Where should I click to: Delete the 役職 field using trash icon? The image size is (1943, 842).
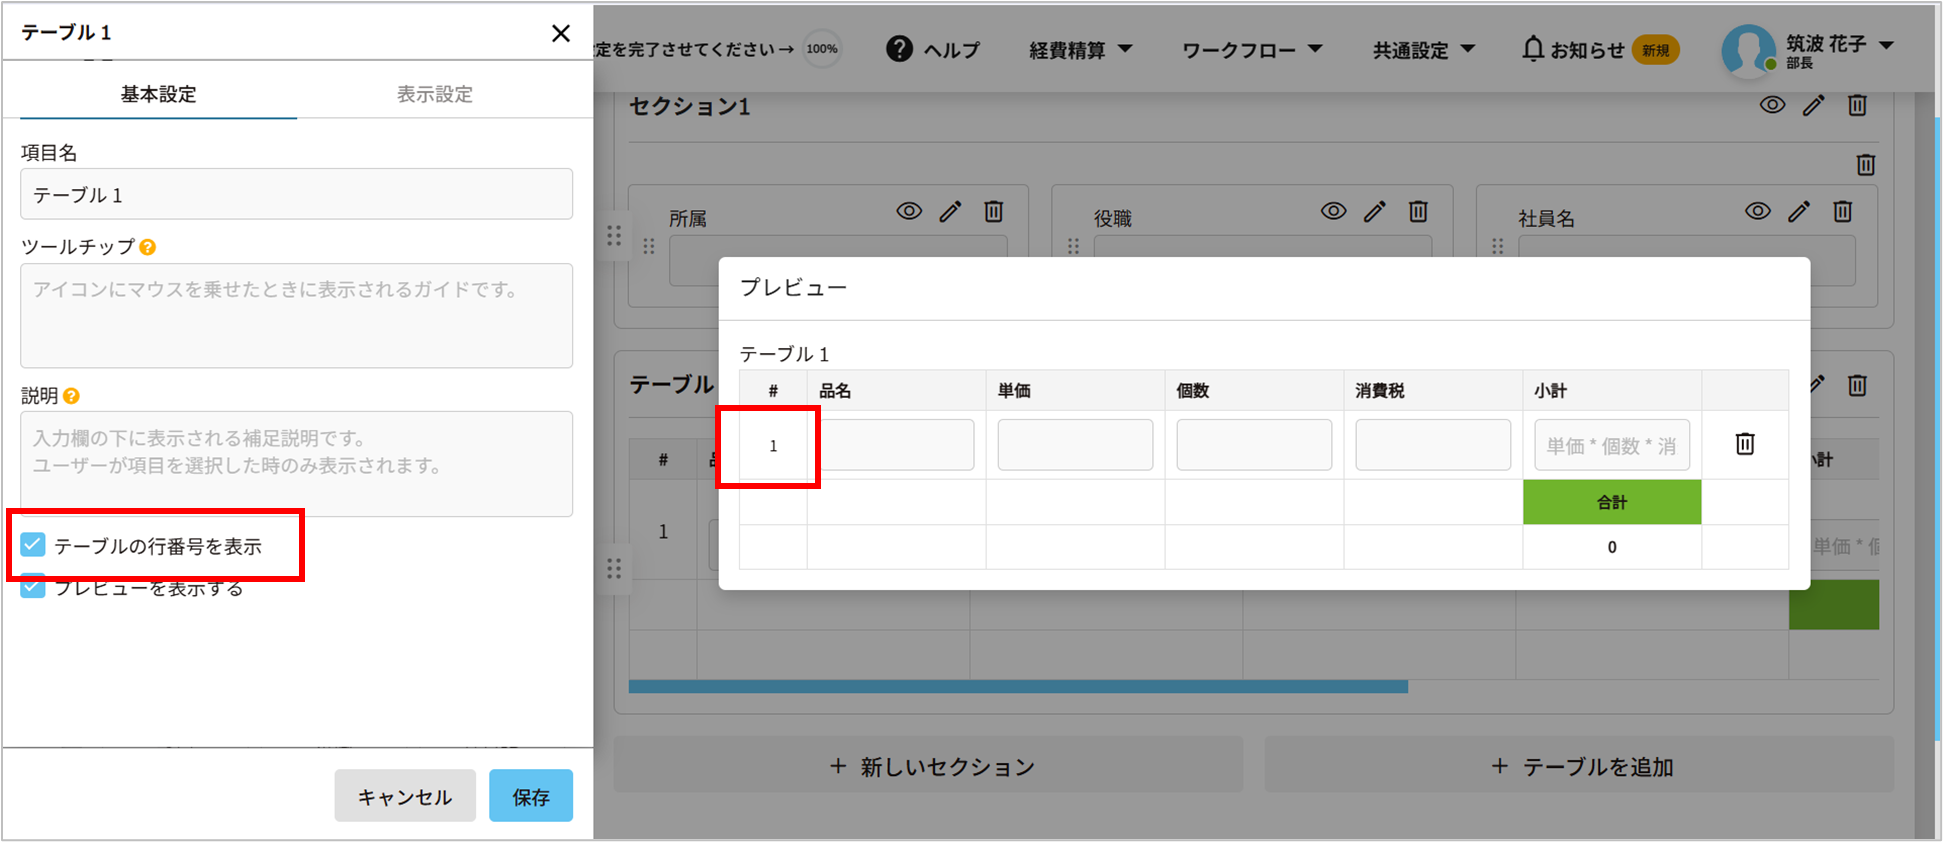1418,212
